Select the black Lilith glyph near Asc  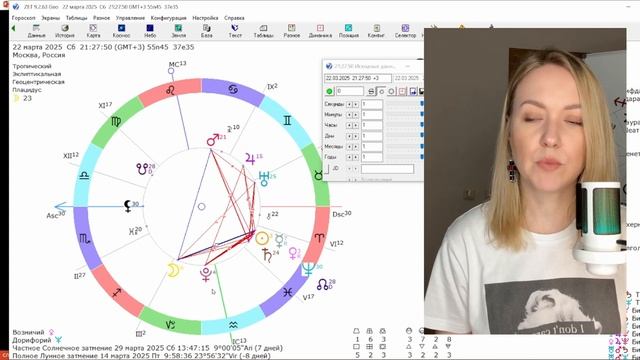(x=128, y=206)
